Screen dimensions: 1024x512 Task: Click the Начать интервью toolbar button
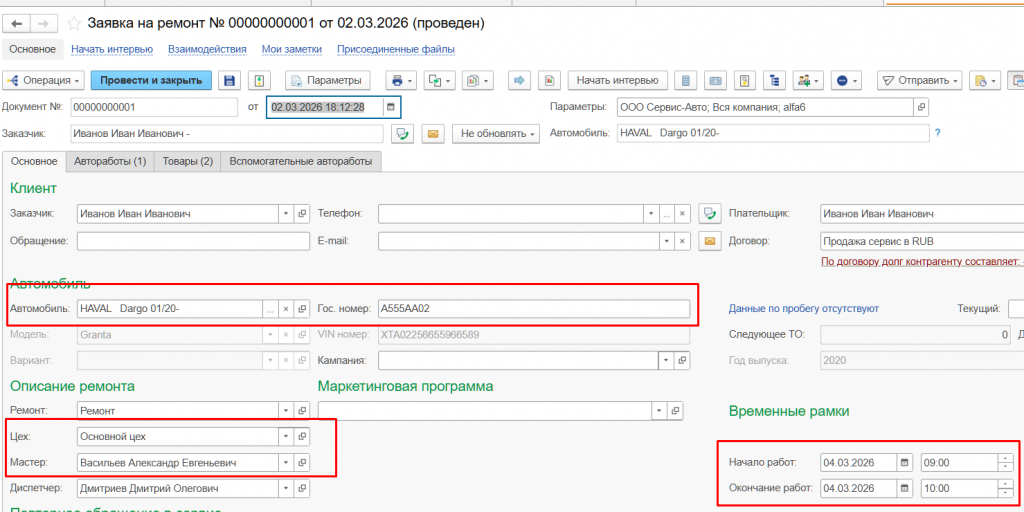coord(617,80)
